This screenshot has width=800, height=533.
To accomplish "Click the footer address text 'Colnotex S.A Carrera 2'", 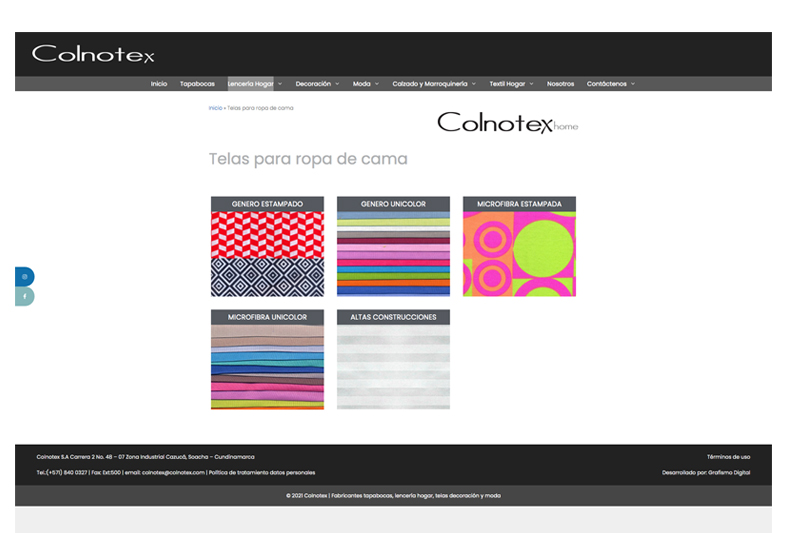I will pos(145,457).
